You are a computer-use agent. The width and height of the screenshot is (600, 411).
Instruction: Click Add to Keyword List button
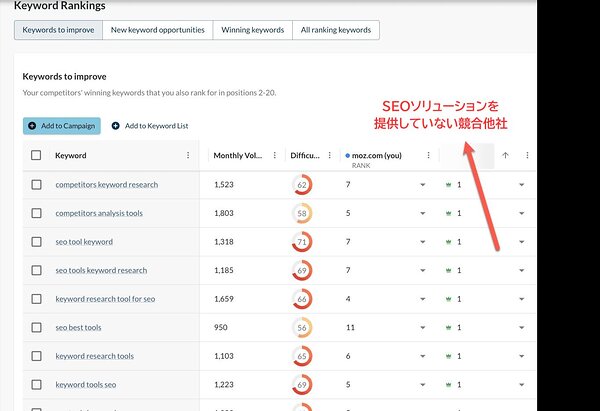pyautogui.click(x=150, y=126)
